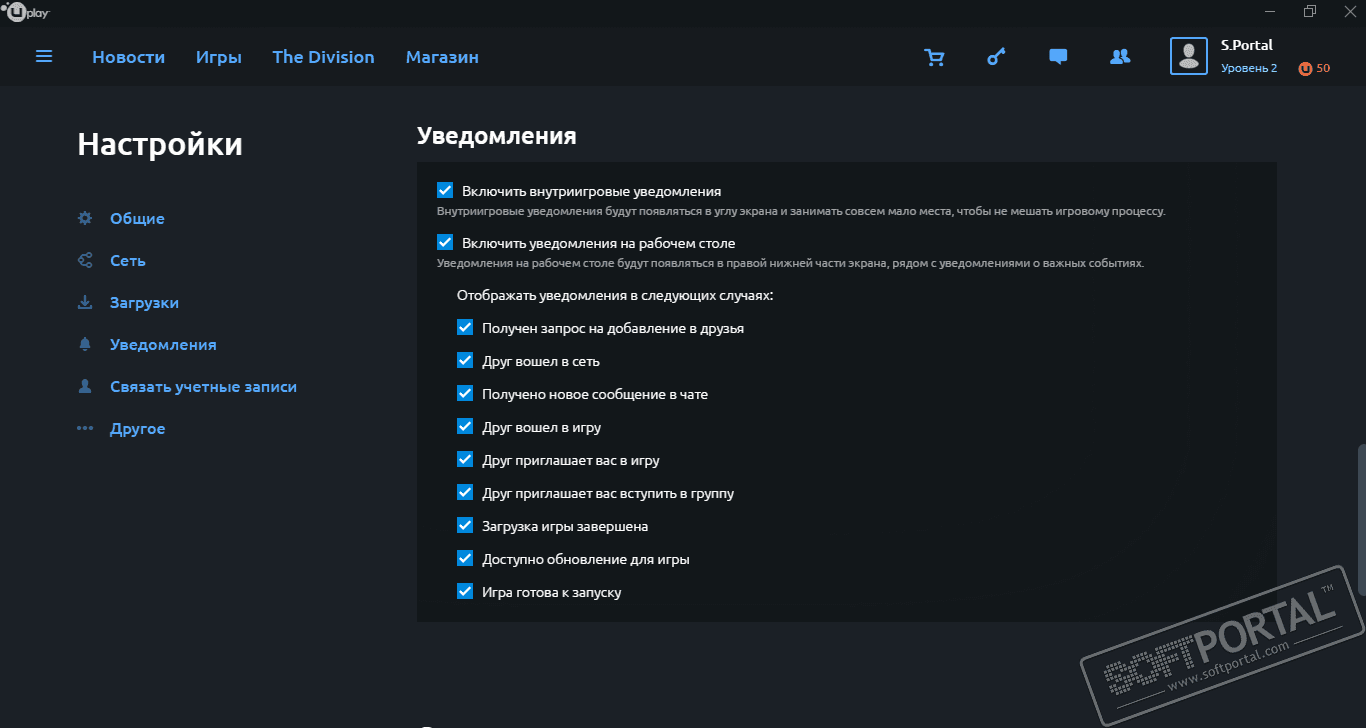Screen dimensions: 1366x728
Task: Uncheck 'Игра готова к запуску' option
Action: (465, 591)
